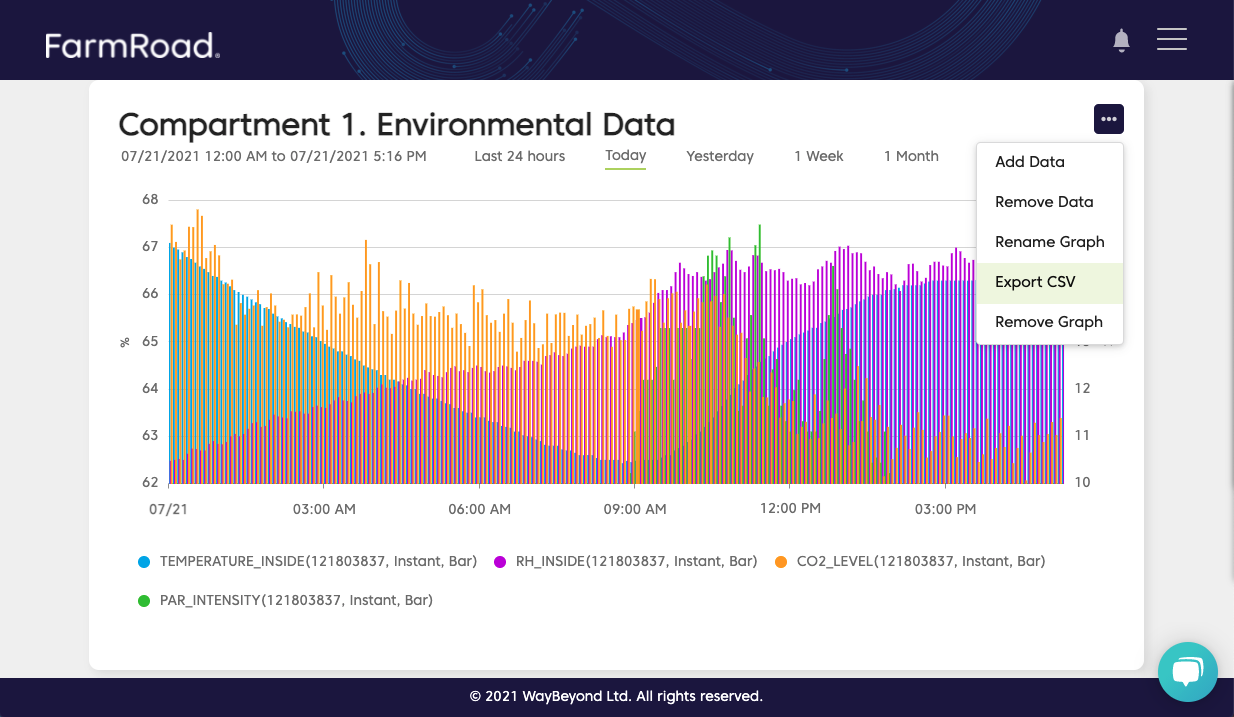Click the 09:00 AM axis label

(634, 509)
